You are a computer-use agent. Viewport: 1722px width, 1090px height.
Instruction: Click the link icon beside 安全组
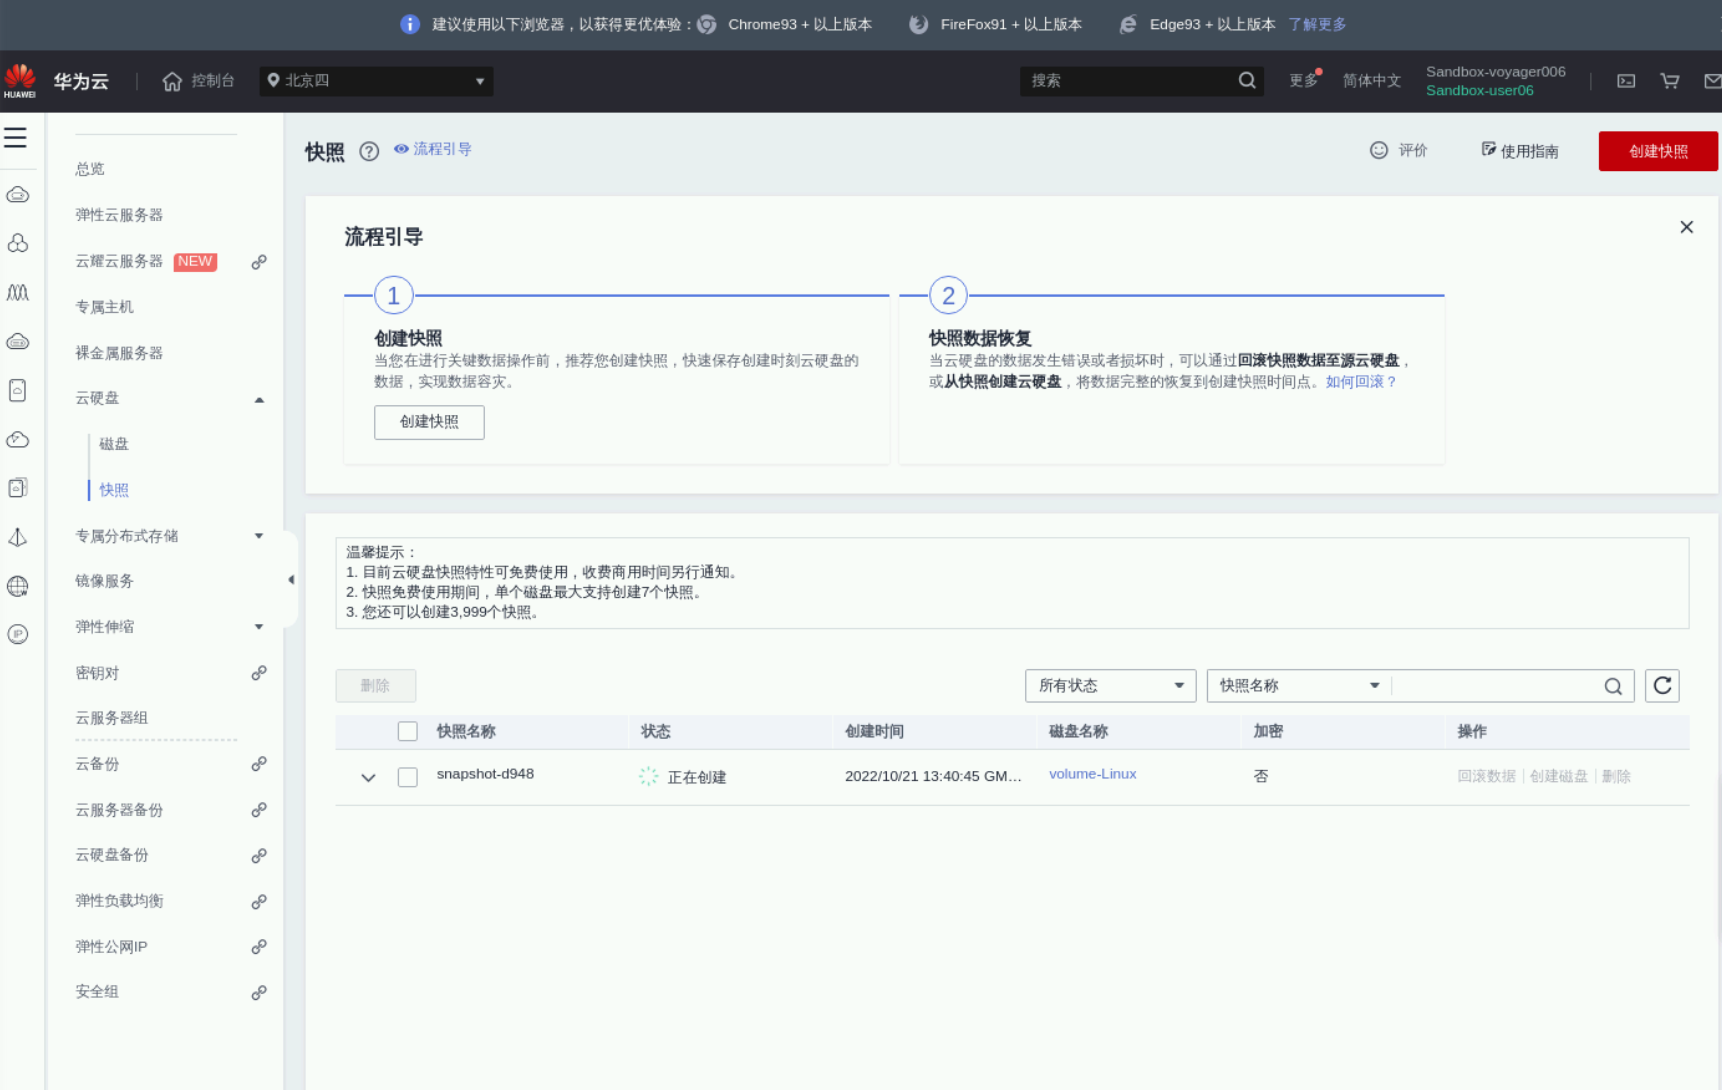(x=259, y=993)
